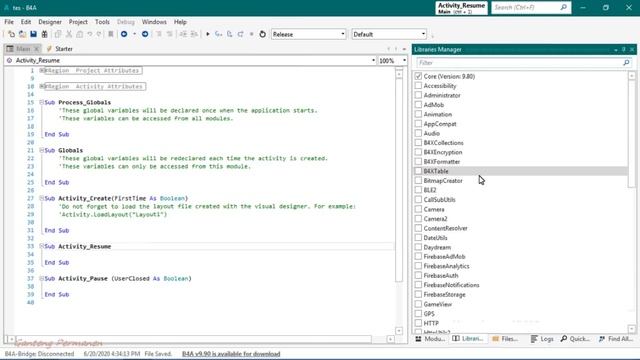The image size is (640, 360).
Task: Enable the AdMob library checkbox
Action: coord(418,104)
